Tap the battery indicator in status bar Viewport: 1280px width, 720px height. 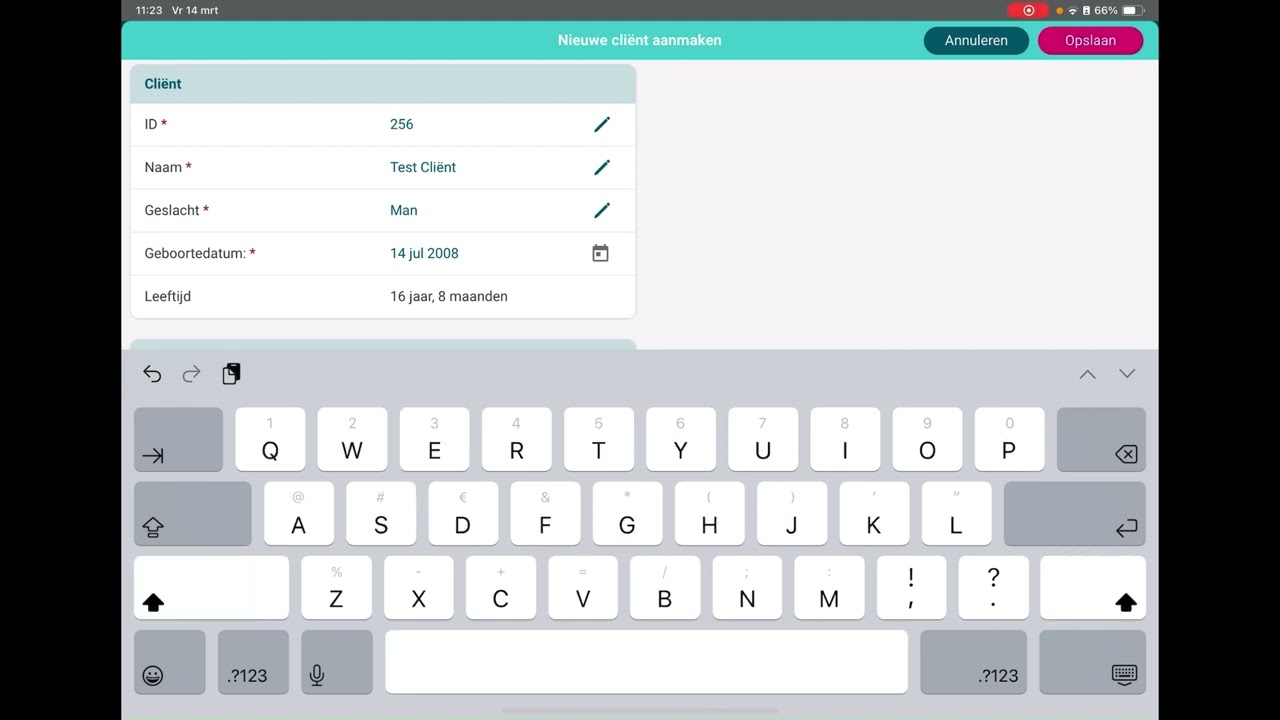tap(1132, 10)
